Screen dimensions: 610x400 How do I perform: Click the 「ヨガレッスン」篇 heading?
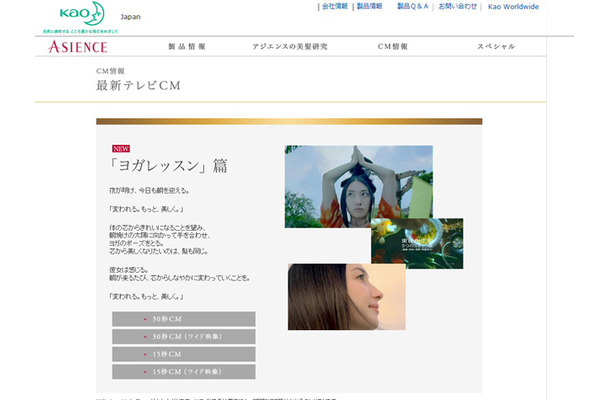(x=168, y=166)
